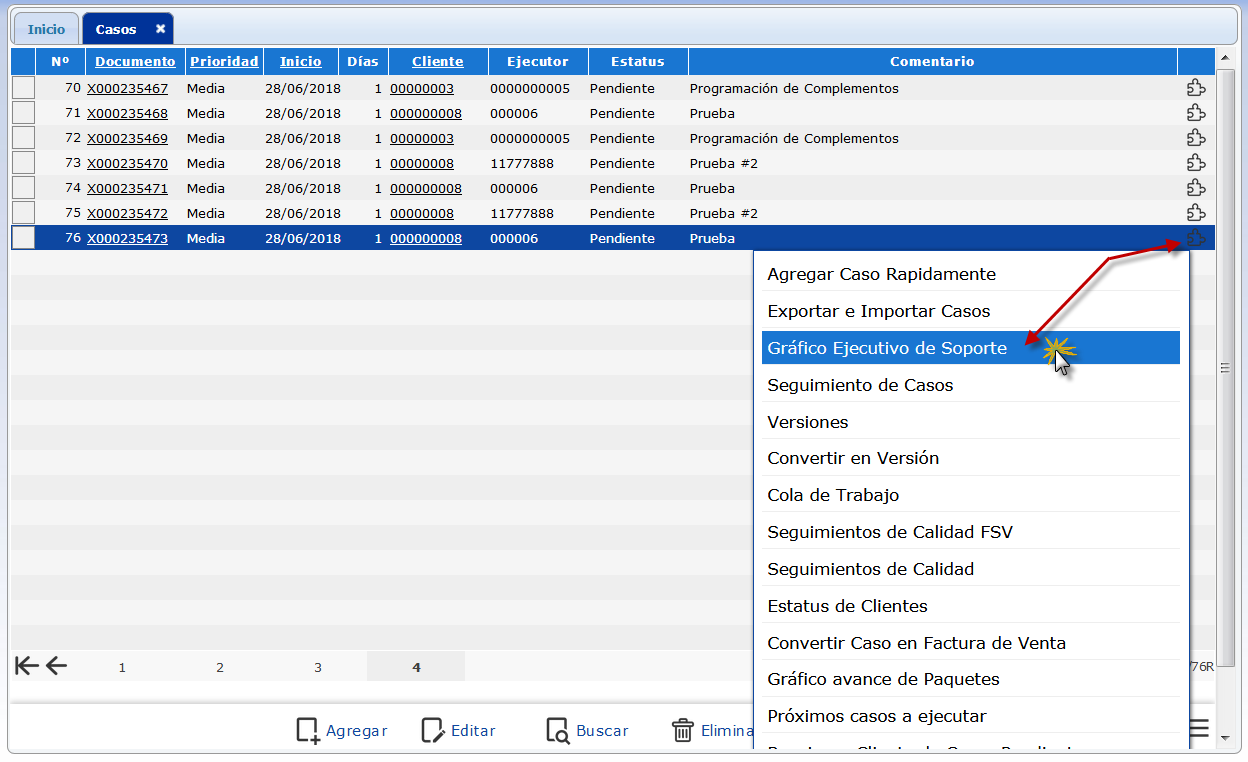Click puzzle icon on row 75
Image resolution: width=1248 pixels, height=762 pixels.
(1195, 213)
